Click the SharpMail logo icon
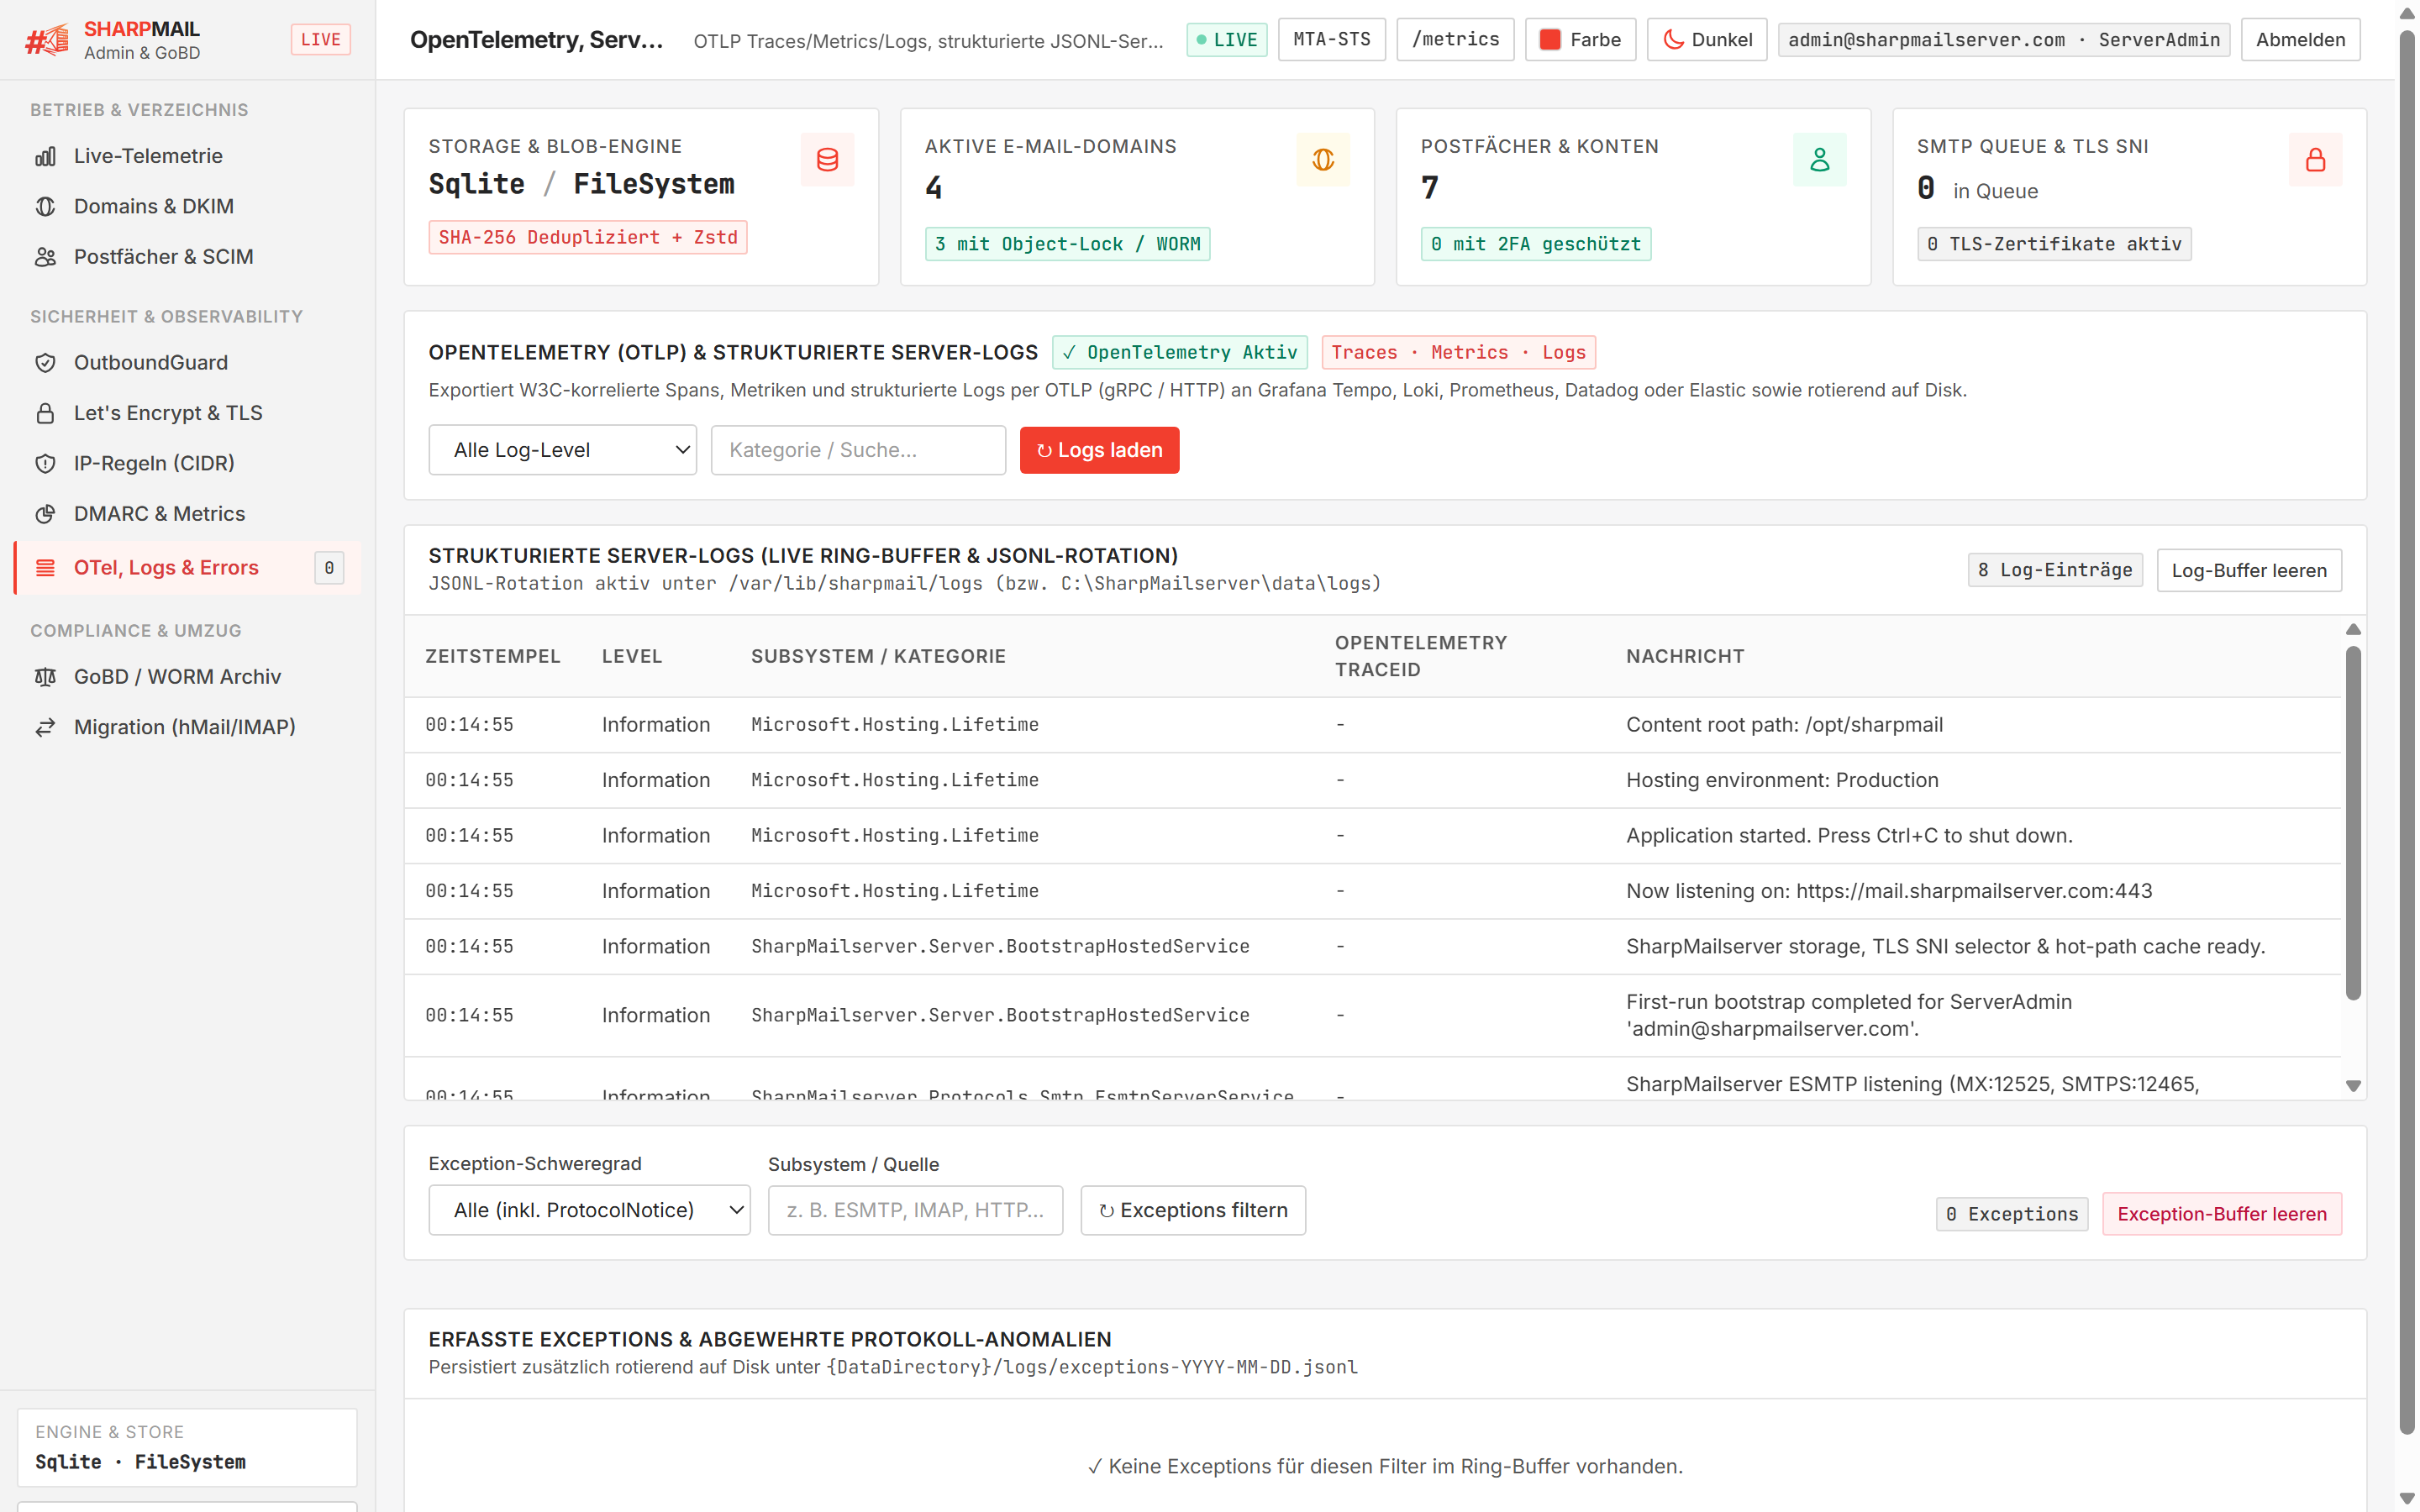The width and height of the screenshot is (2420, 1512). coord(47,40)
